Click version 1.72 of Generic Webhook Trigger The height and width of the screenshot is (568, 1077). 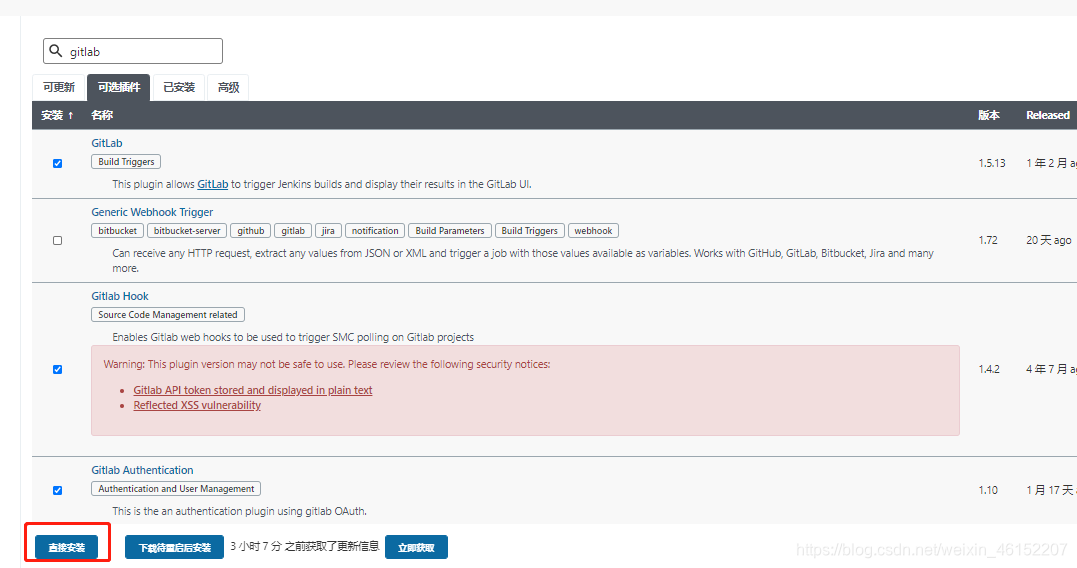pyautogui.click(x=988, y=240)
